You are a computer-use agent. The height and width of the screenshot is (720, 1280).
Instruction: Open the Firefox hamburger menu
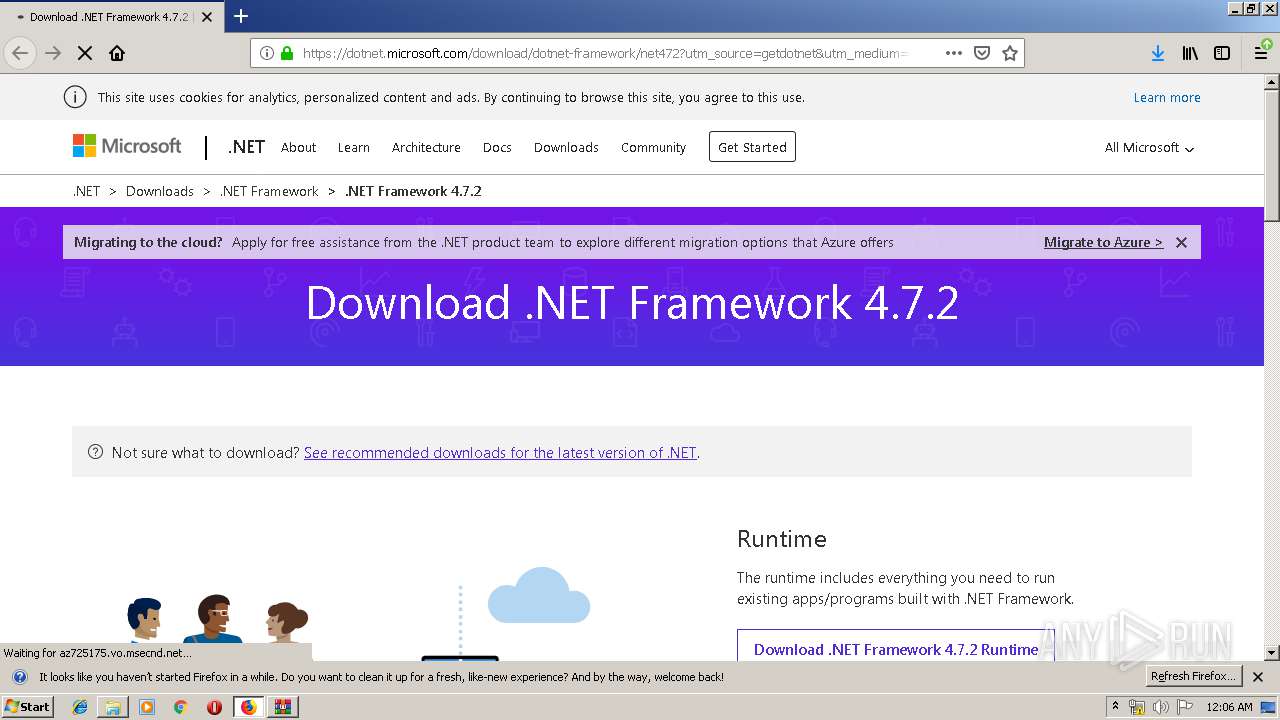click(x=1262, y=53)
